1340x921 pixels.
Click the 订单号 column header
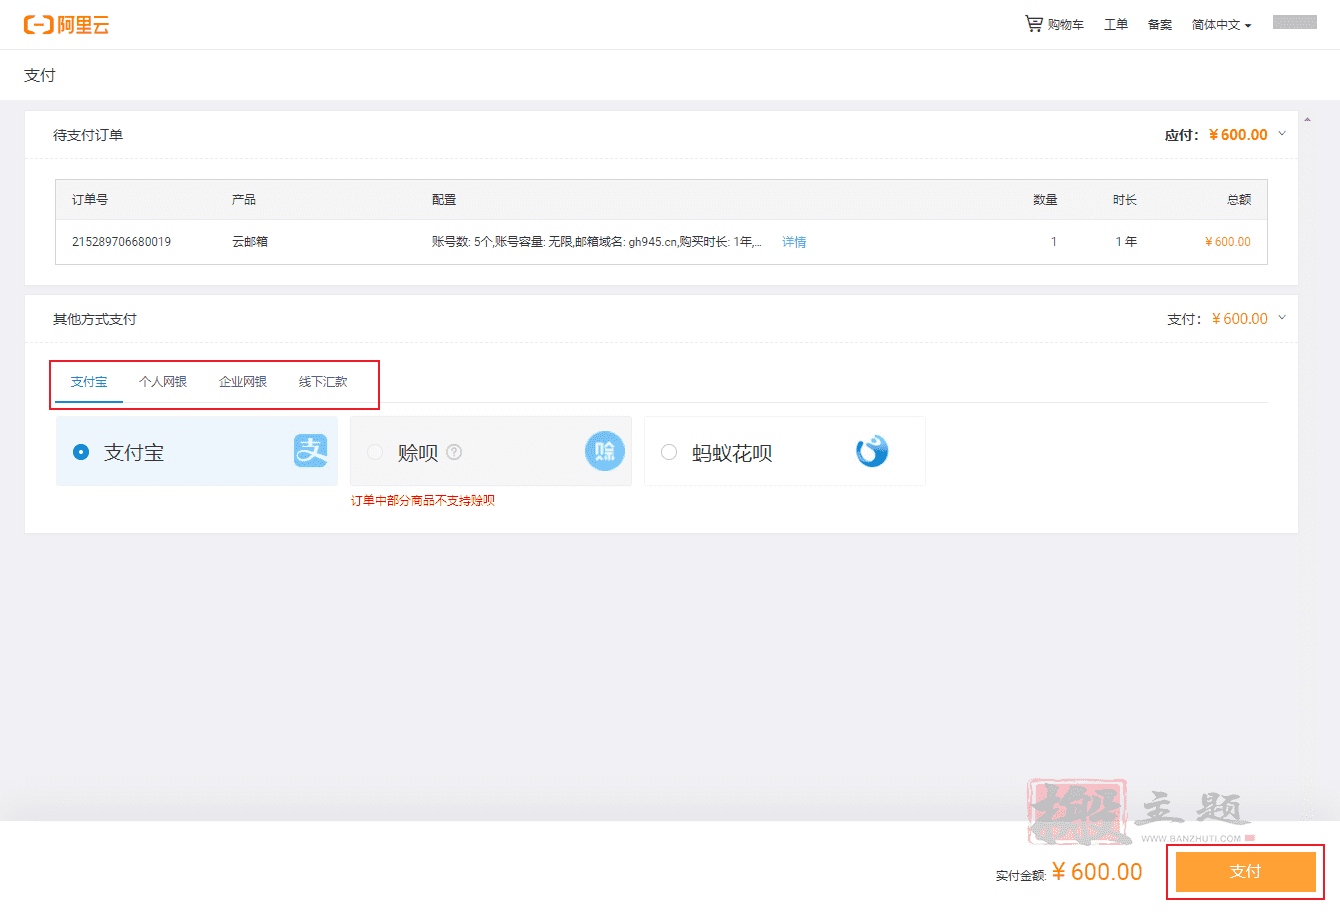point(90,200)
